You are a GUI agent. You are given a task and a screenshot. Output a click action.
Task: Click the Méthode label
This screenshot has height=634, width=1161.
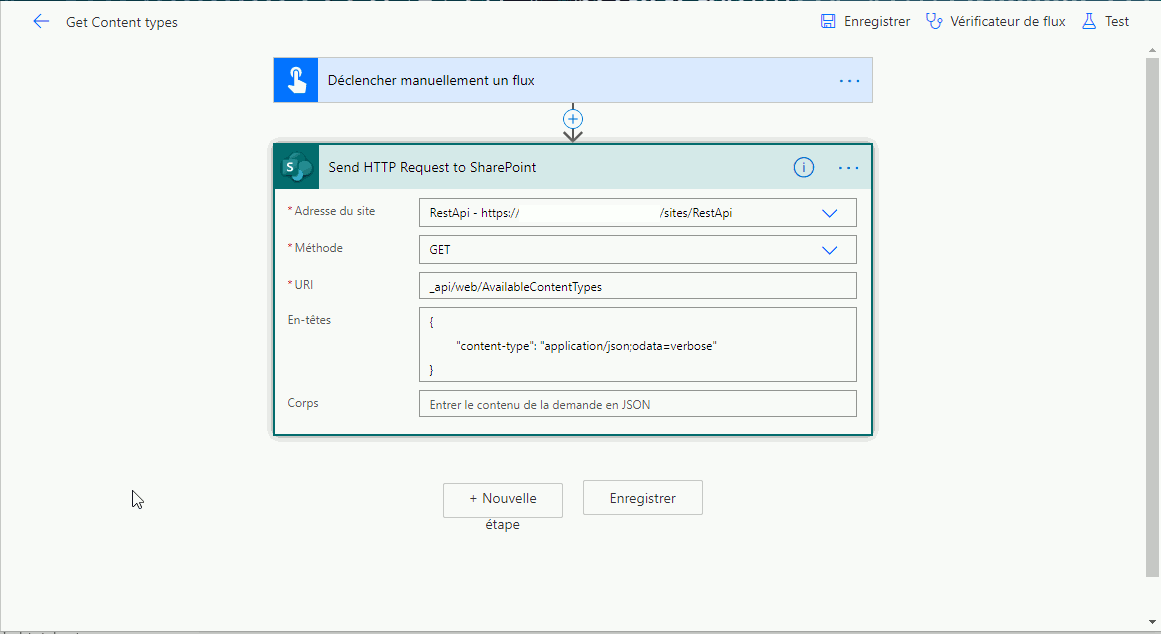[x=318, y=248]
